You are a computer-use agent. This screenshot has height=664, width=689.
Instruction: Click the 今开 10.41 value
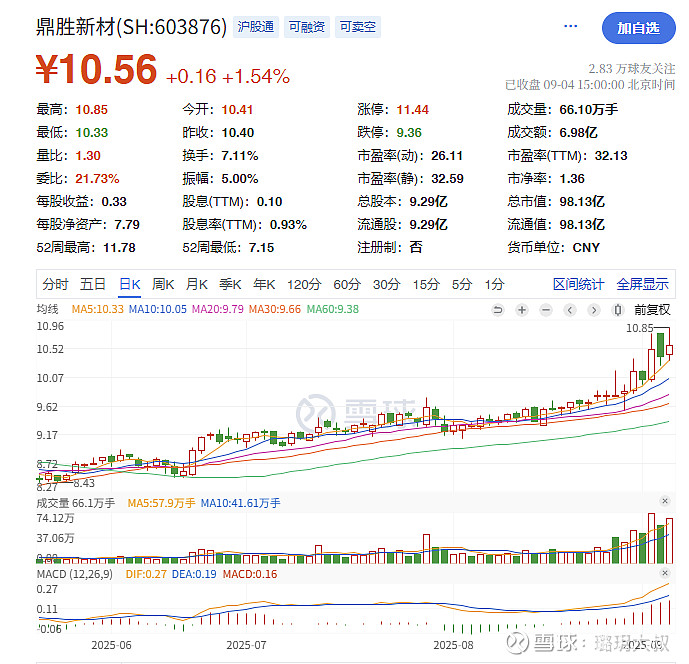237,110
